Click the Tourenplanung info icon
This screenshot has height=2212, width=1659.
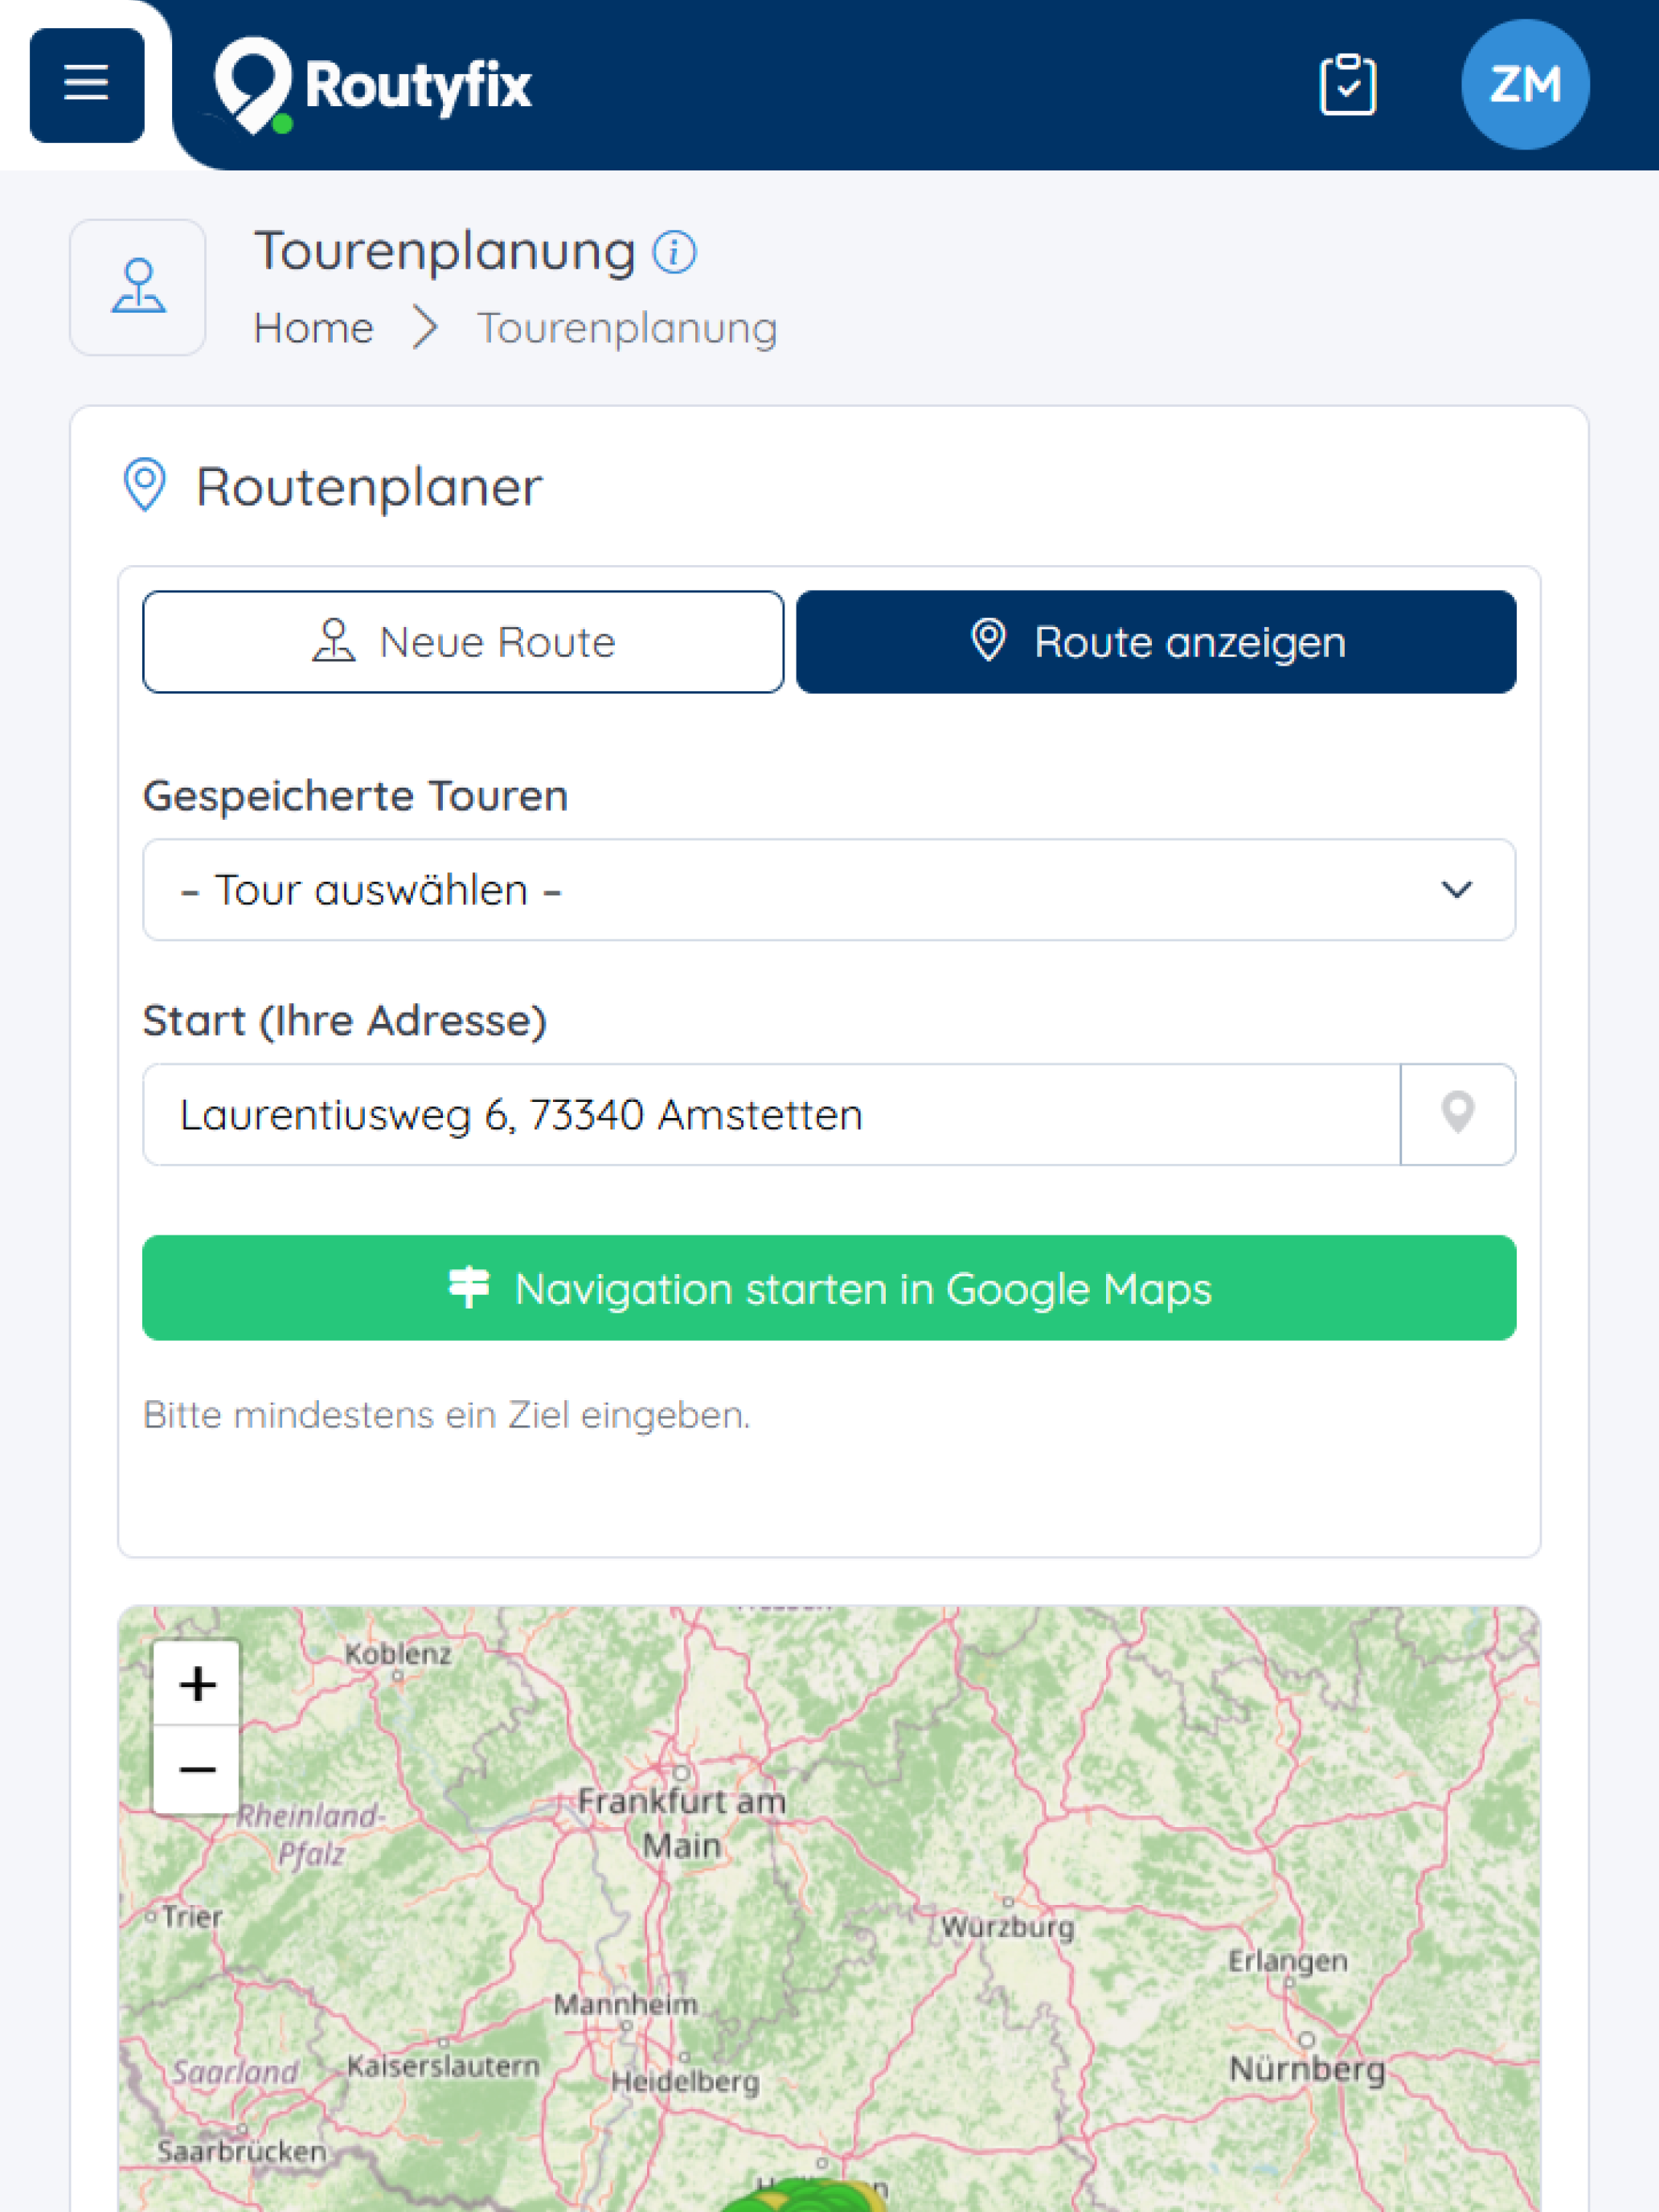(x=674, y=252)
